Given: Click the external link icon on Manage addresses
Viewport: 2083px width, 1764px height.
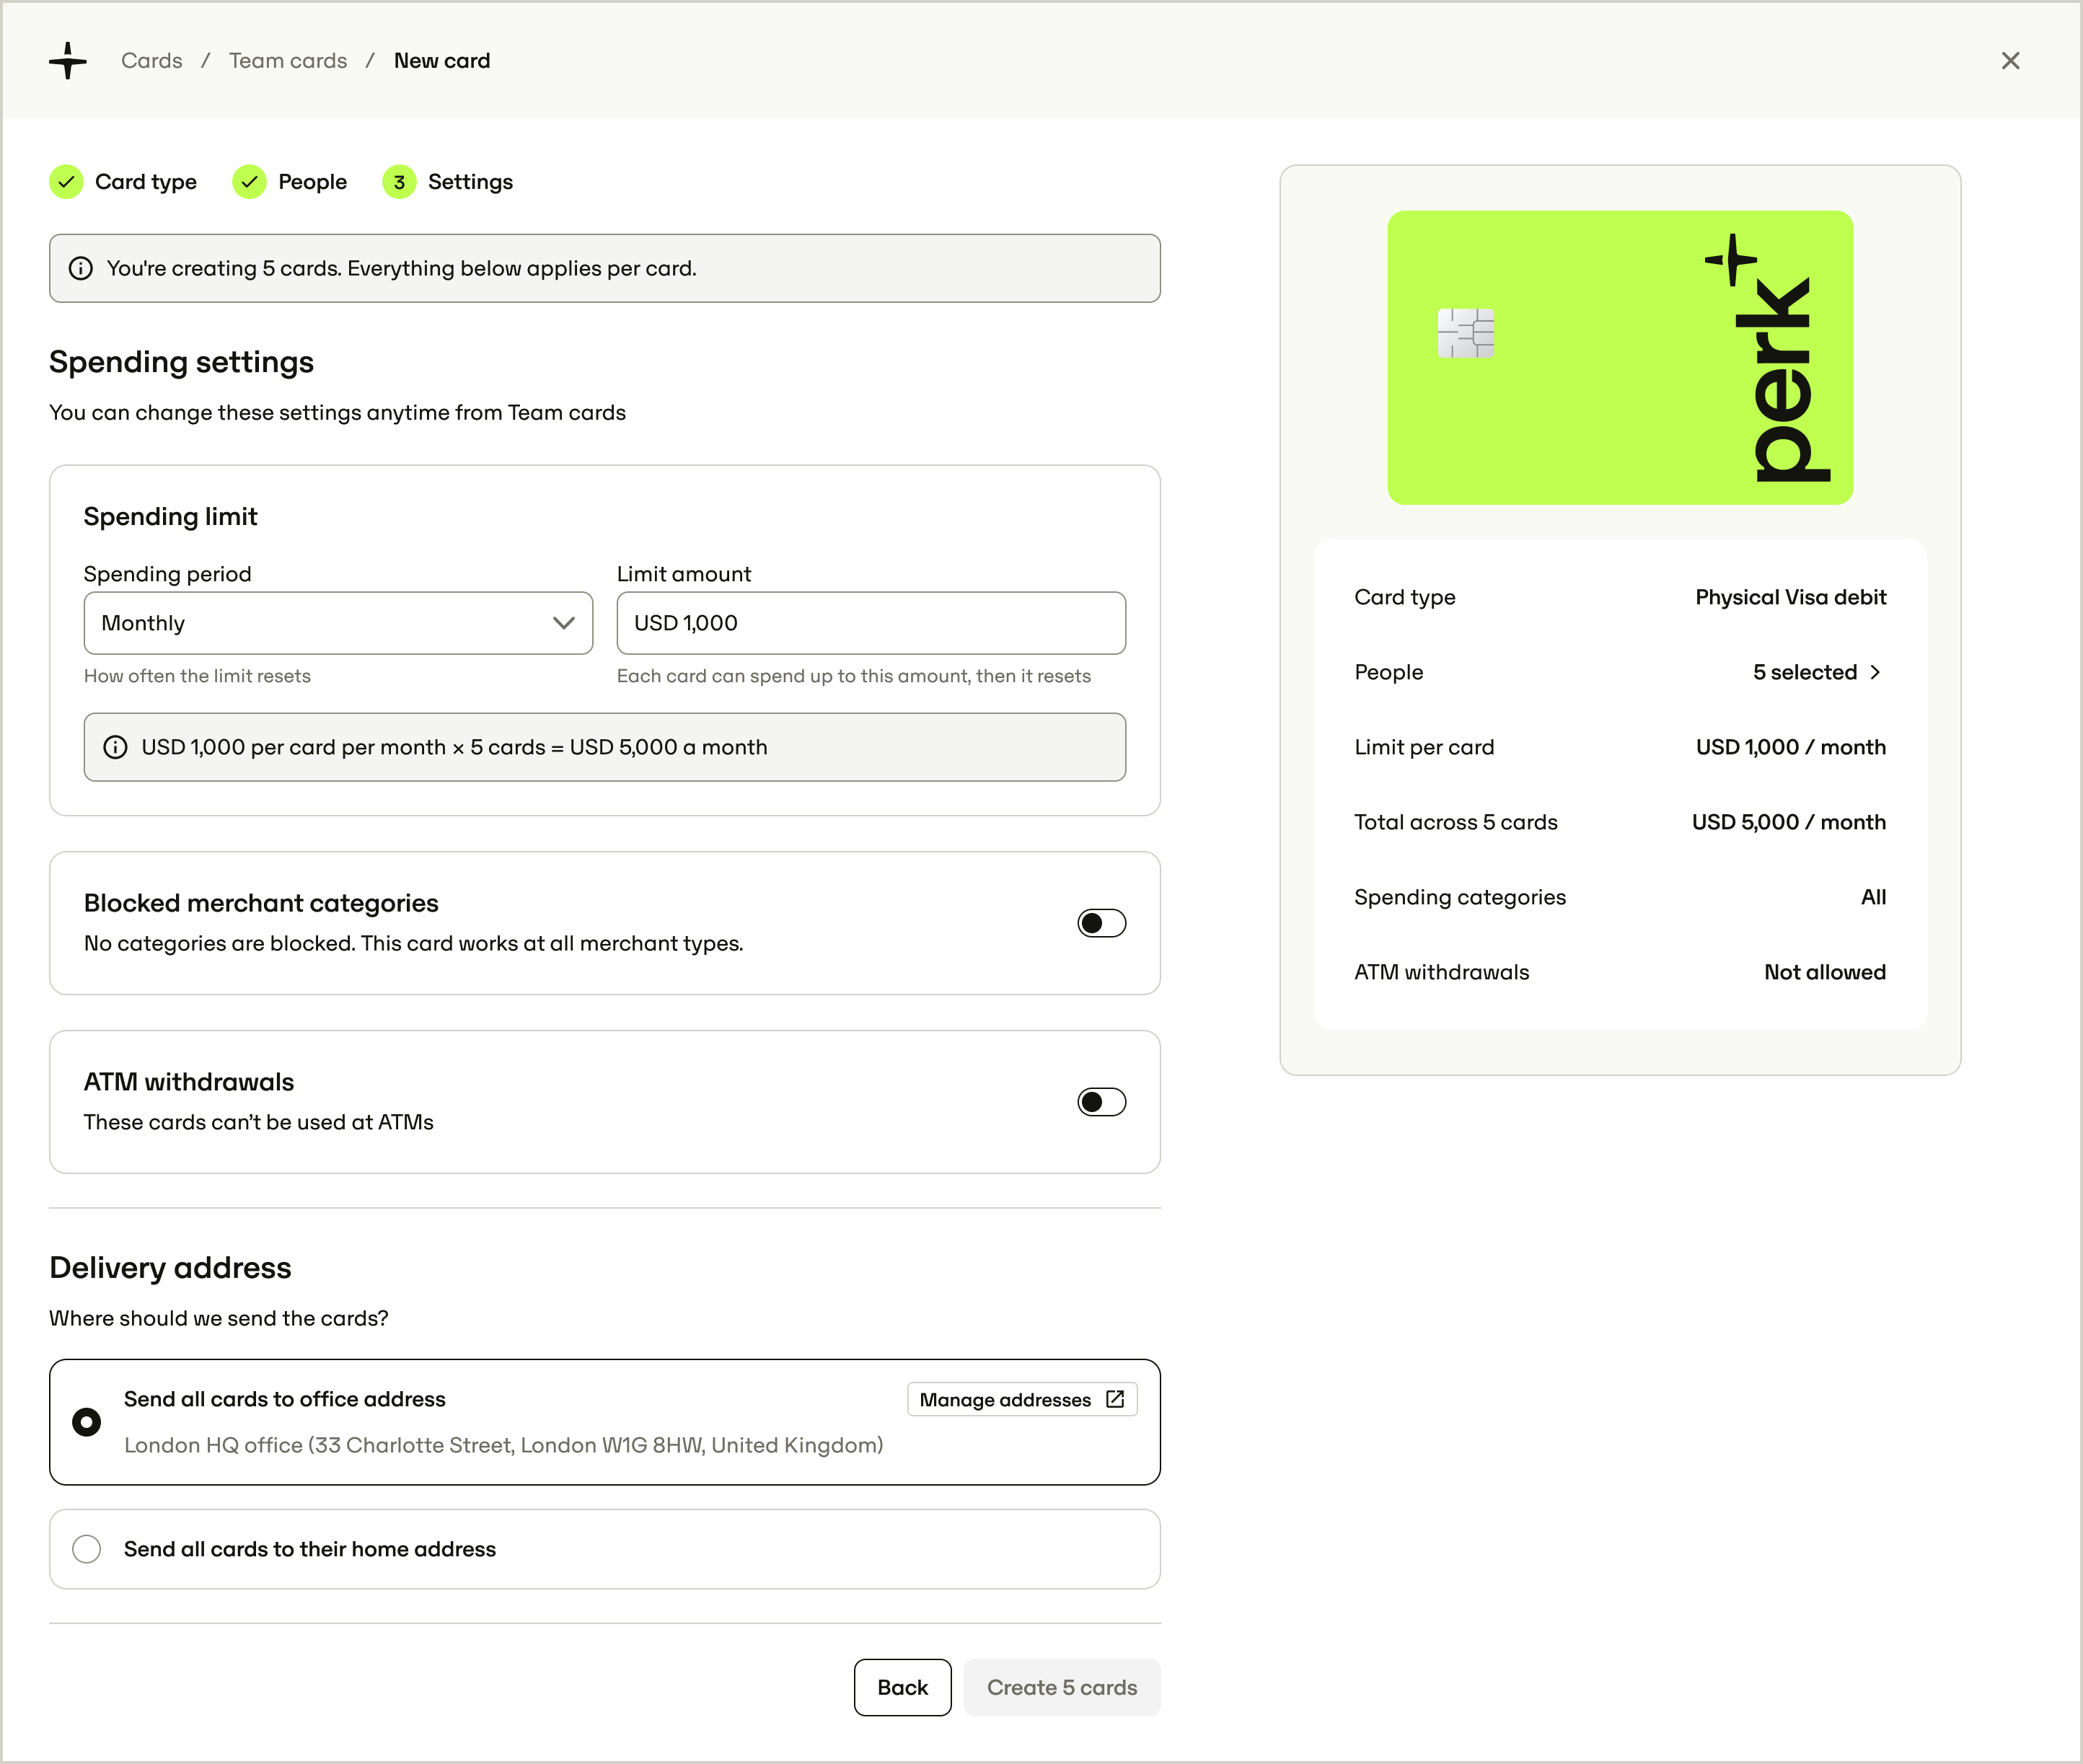Looking at the screenshot, I should pyautogui.click(x=1115, y=1400).
